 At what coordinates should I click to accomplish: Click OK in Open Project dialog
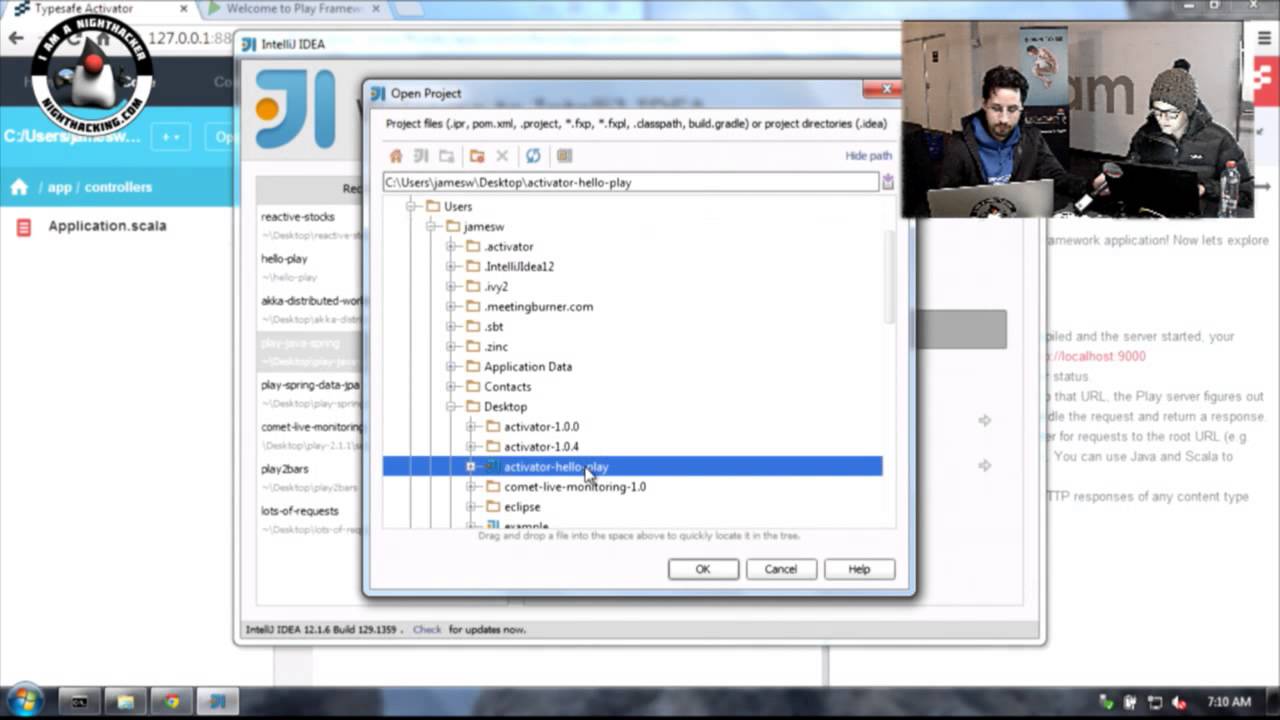[x=703, y=569]
